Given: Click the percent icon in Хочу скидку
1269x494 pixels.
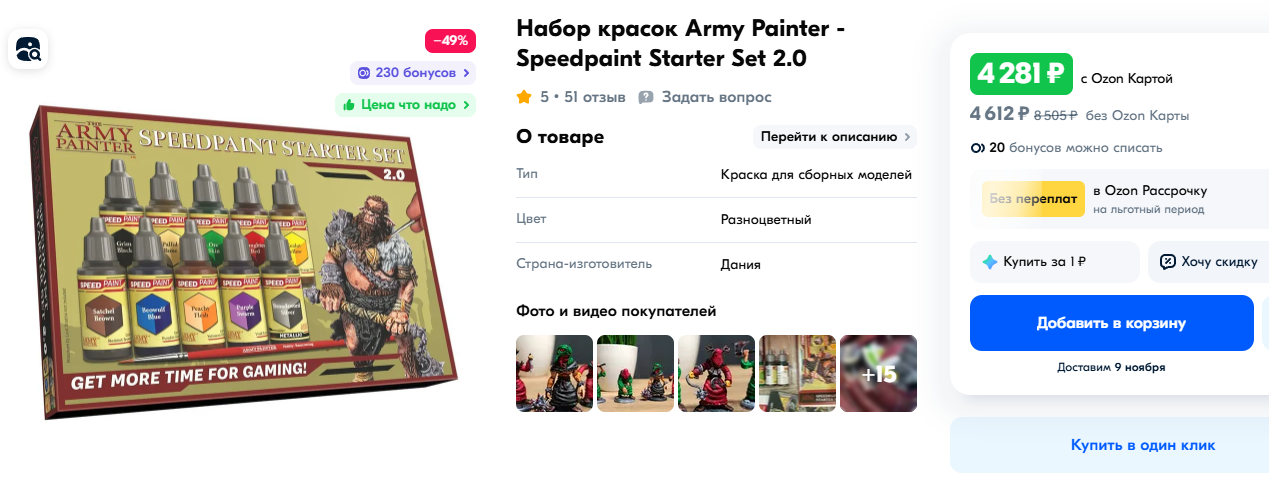Looking at the screenshot, I should 1167,262.
